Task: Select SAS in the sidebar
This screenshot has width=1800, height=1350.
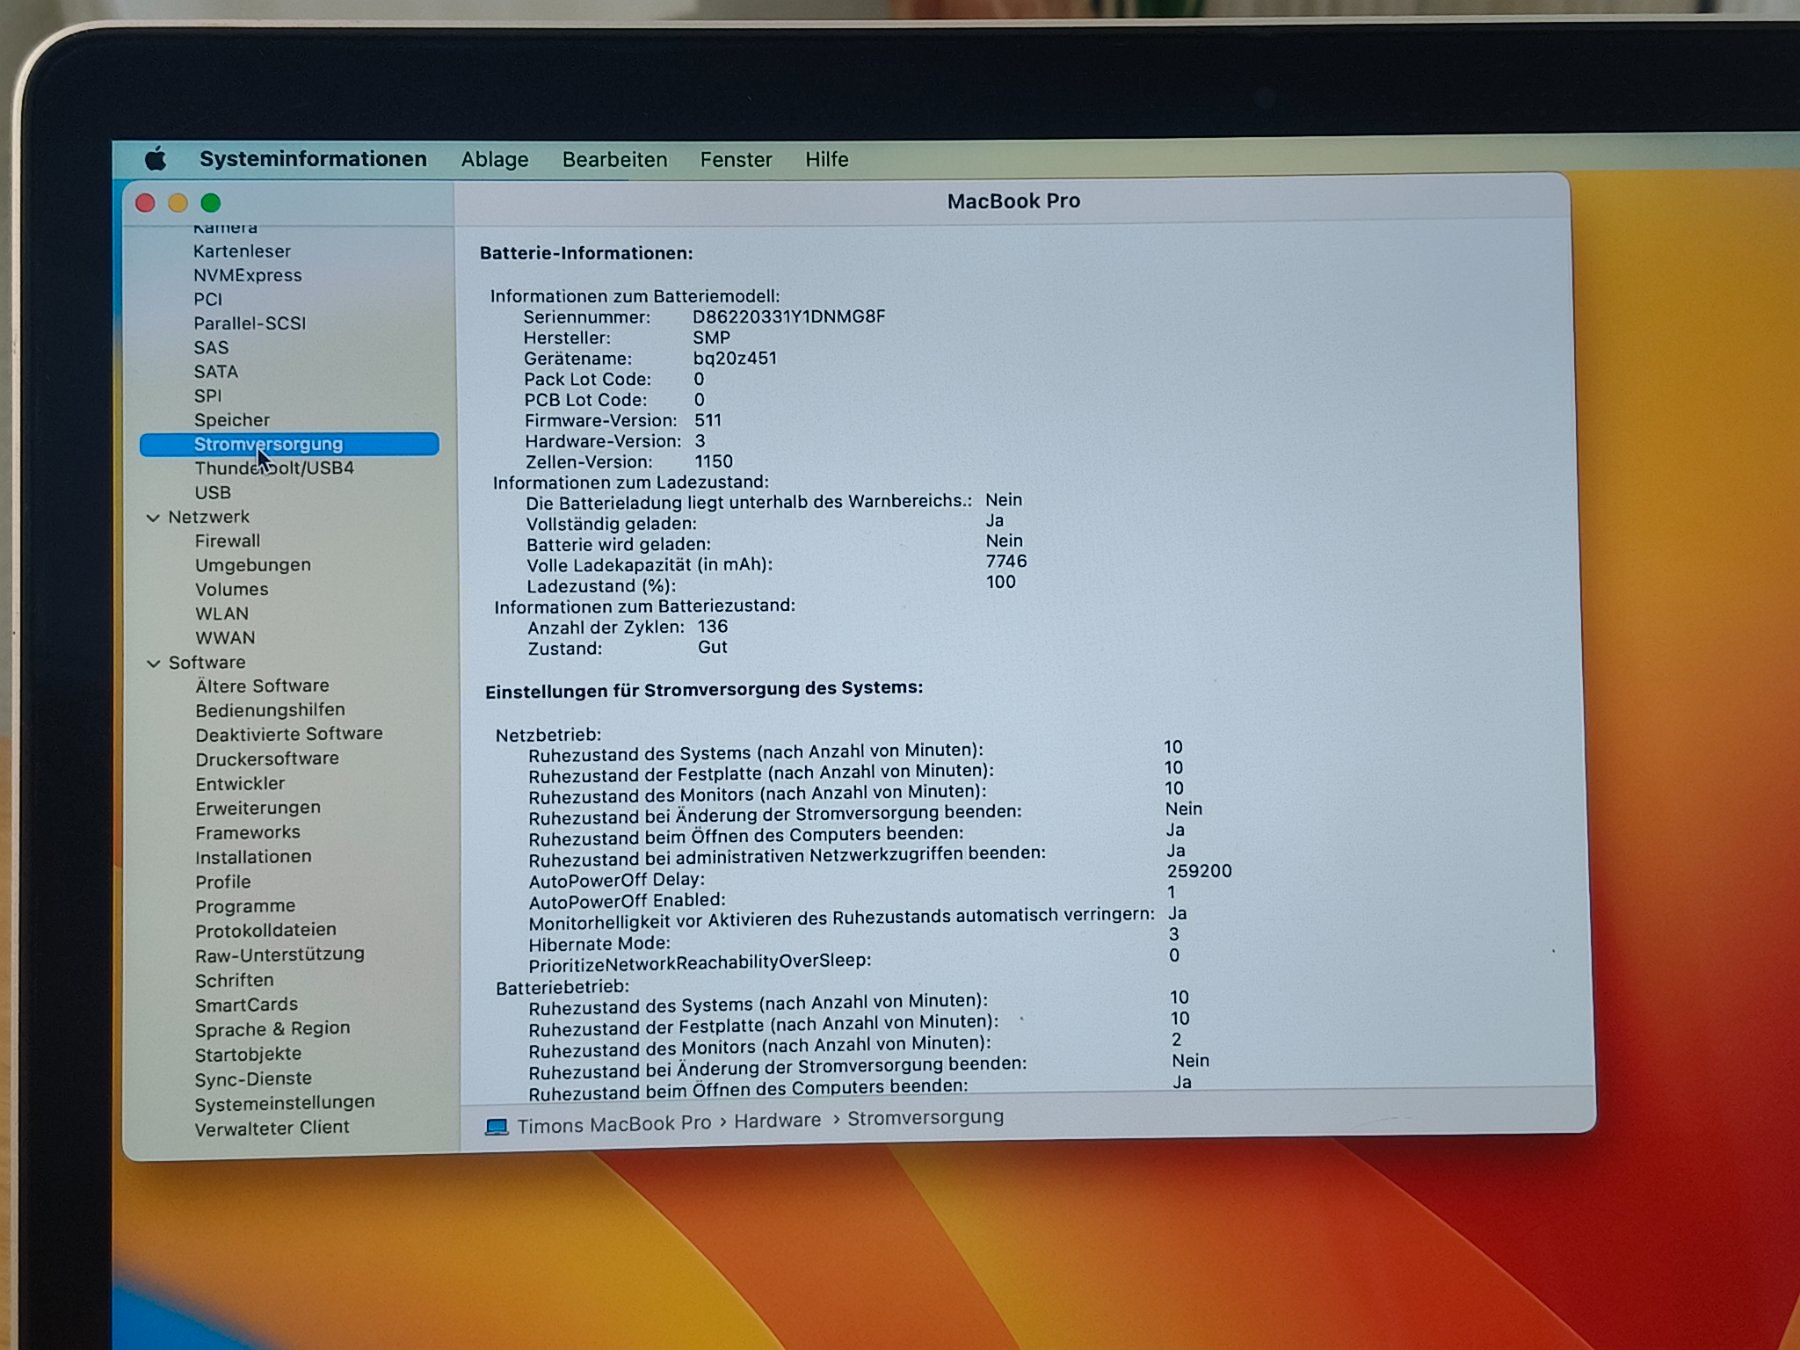Action: tap(211, 348)
